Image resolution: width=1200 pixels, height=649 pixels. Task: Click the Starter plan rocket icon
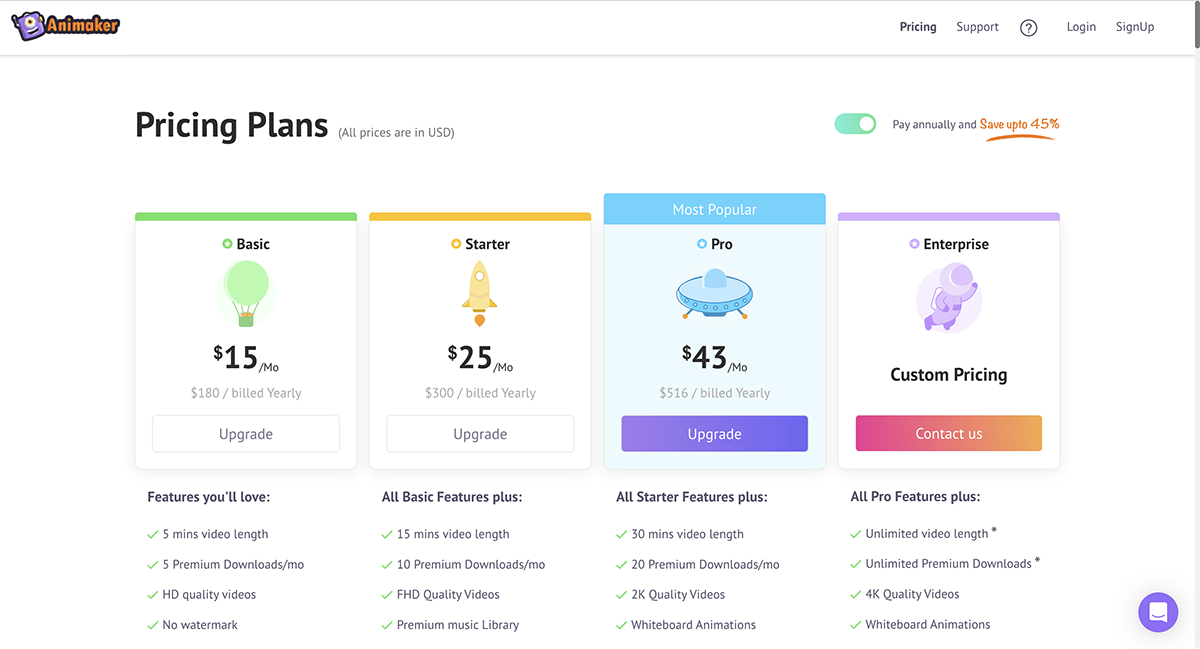pyautogui.click(x=479, y=294)
